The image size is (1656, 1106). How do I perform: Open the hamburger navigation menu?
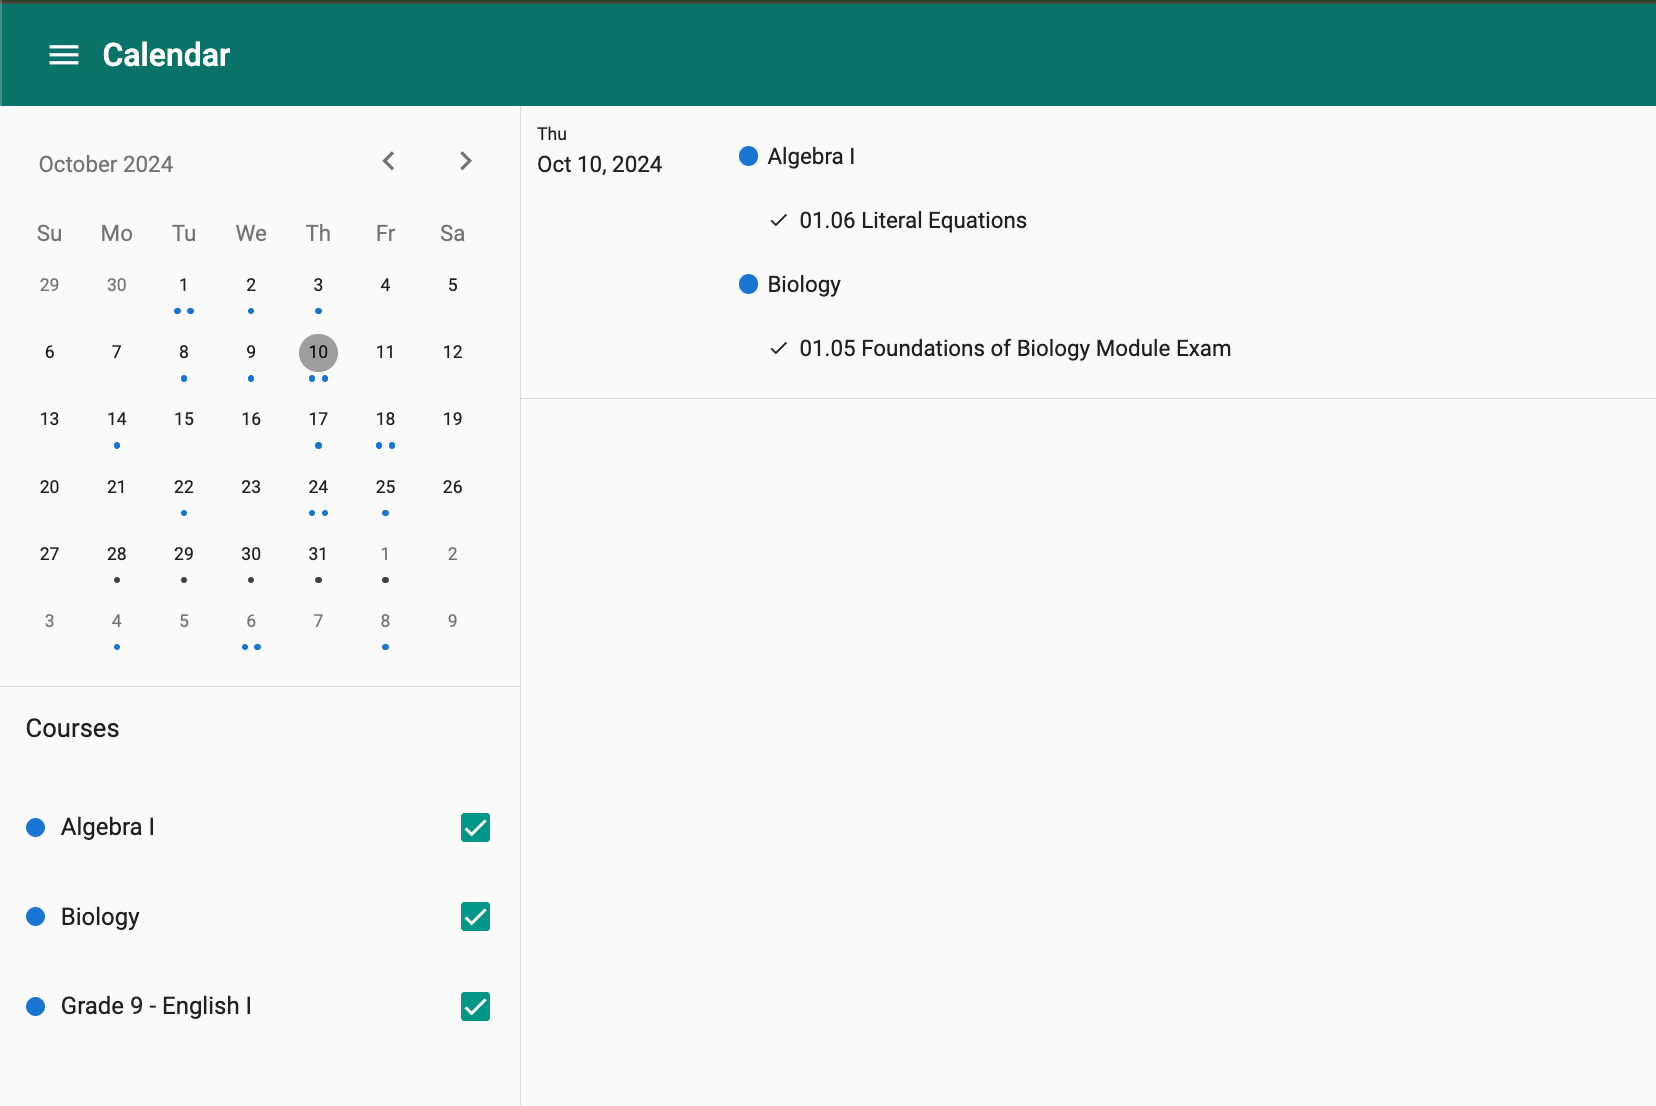pos(64,55)
